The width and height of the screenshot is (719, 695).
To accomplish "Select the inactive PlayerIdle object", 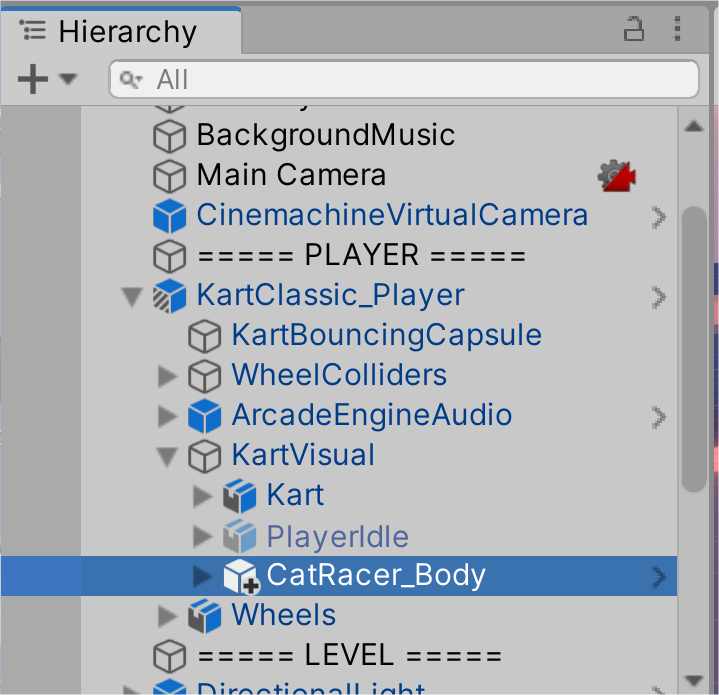I will coord(337,536).
